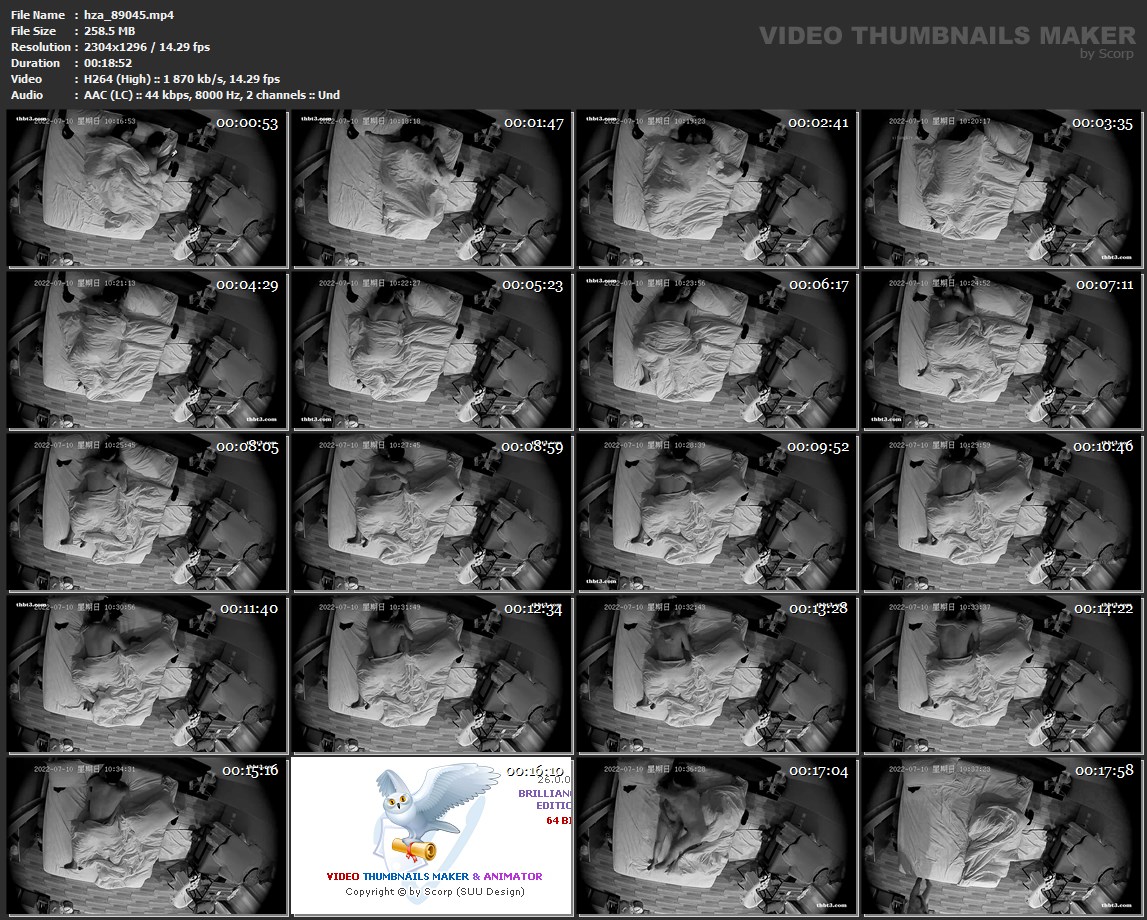Open the thumbnail stamped 00:11:40
The height and width of the screenshot is (920, 1147).
(x=147, y=674)
